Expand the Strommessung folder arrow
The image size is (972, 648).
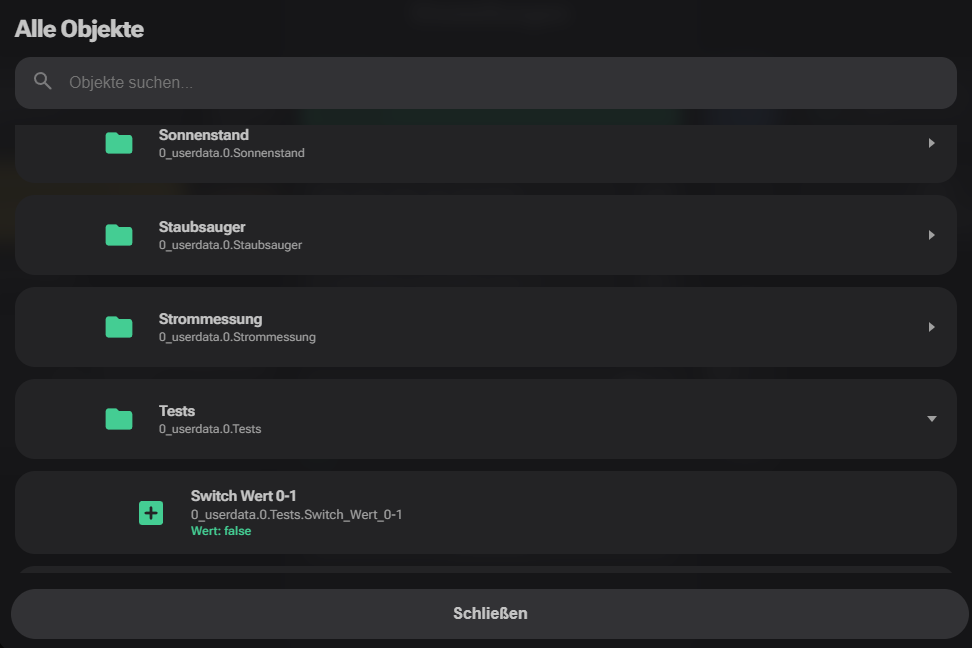[x=931, y=327]
